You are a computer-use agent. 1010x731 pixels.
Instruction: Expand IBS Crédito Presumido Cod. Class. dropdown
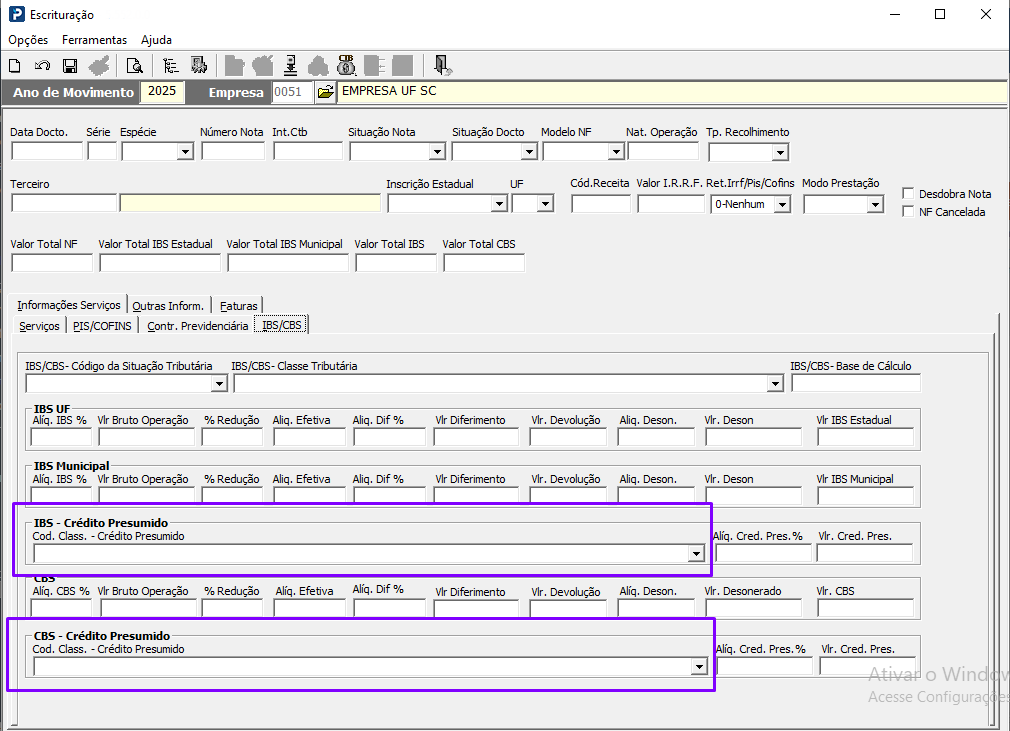(x=696, y=554)
